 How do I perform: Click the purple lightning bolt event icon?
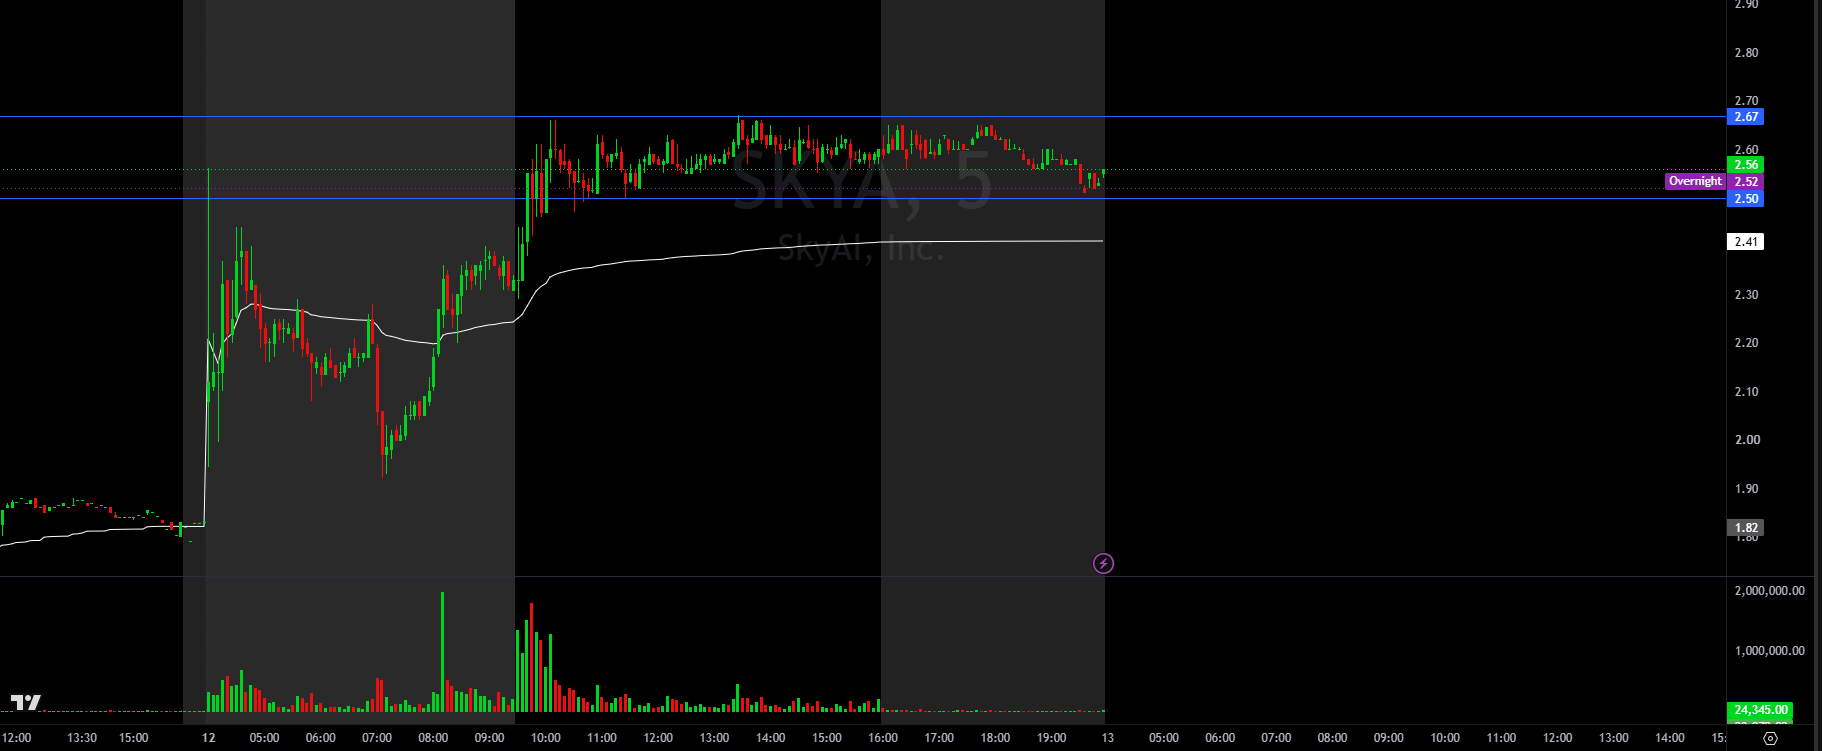1103,564
